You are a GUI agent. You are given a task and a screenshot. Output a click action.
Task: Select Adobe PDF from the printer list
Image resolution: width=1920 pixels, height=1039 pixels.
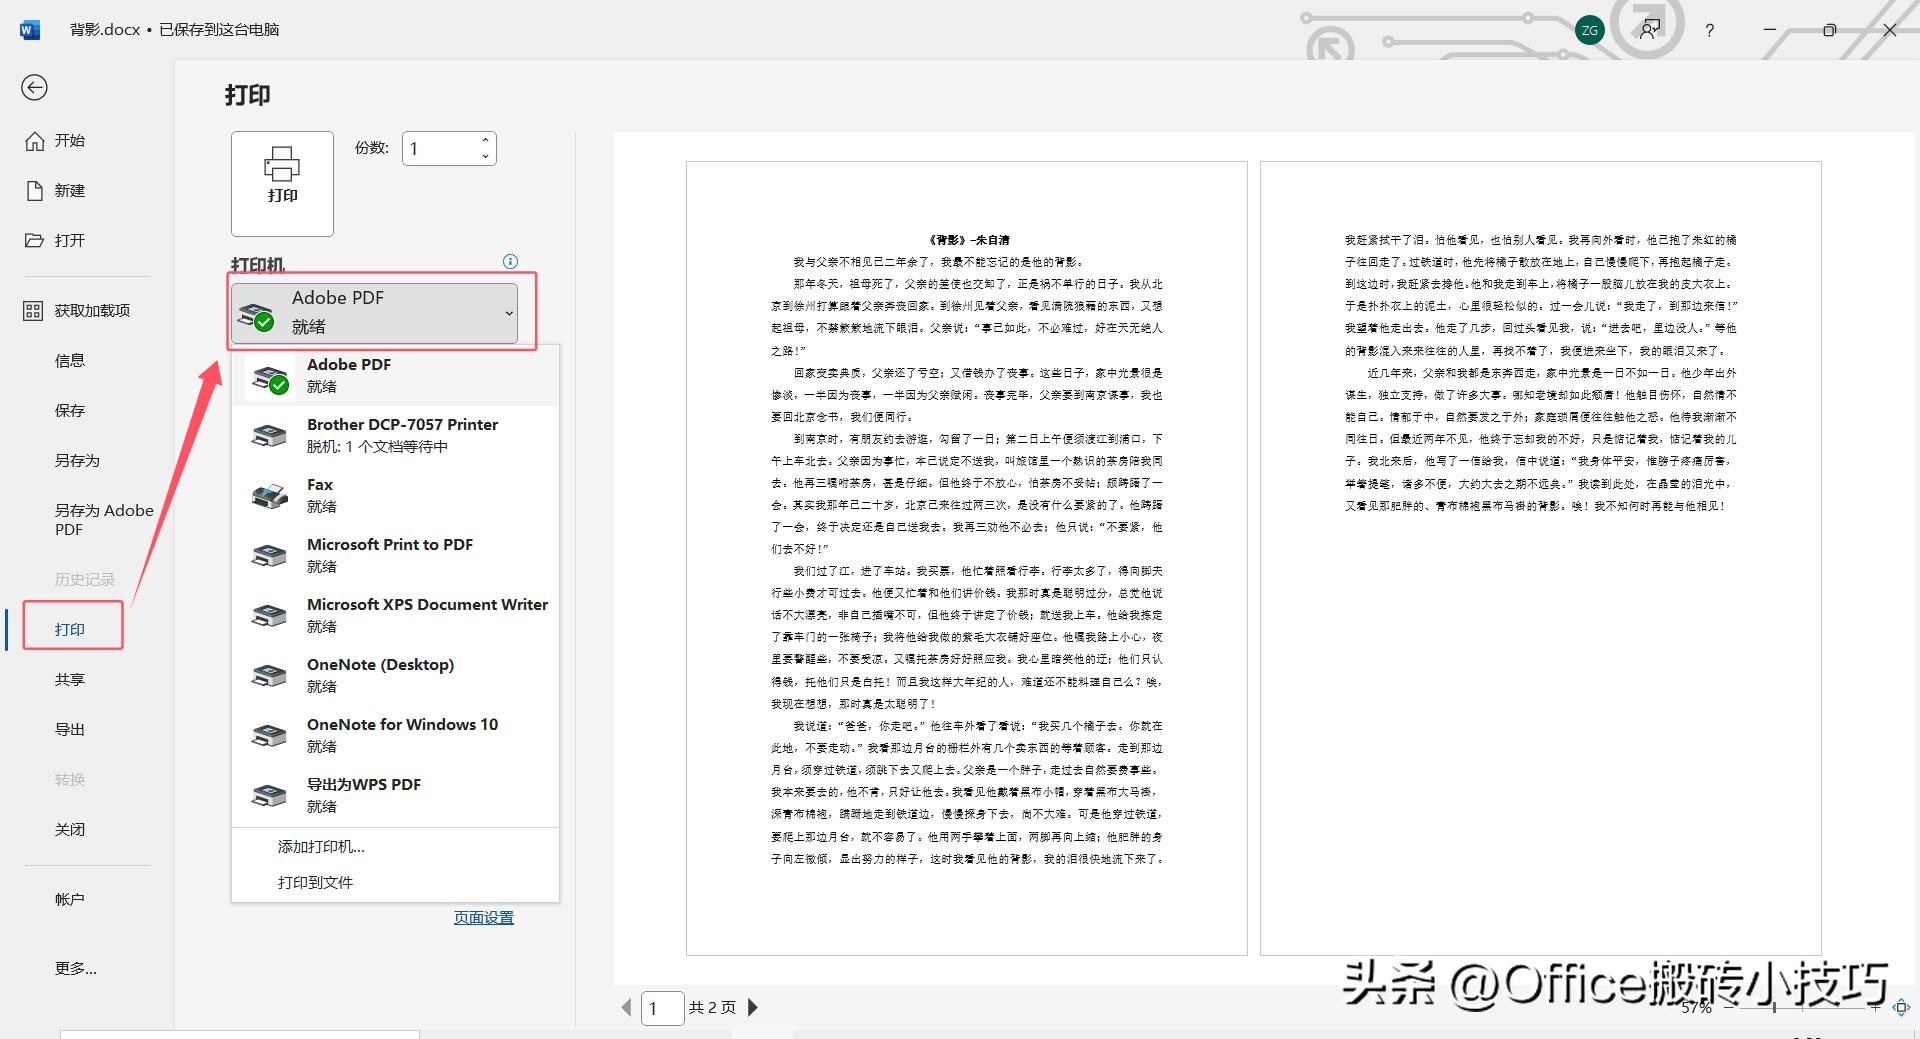point(396,375)
